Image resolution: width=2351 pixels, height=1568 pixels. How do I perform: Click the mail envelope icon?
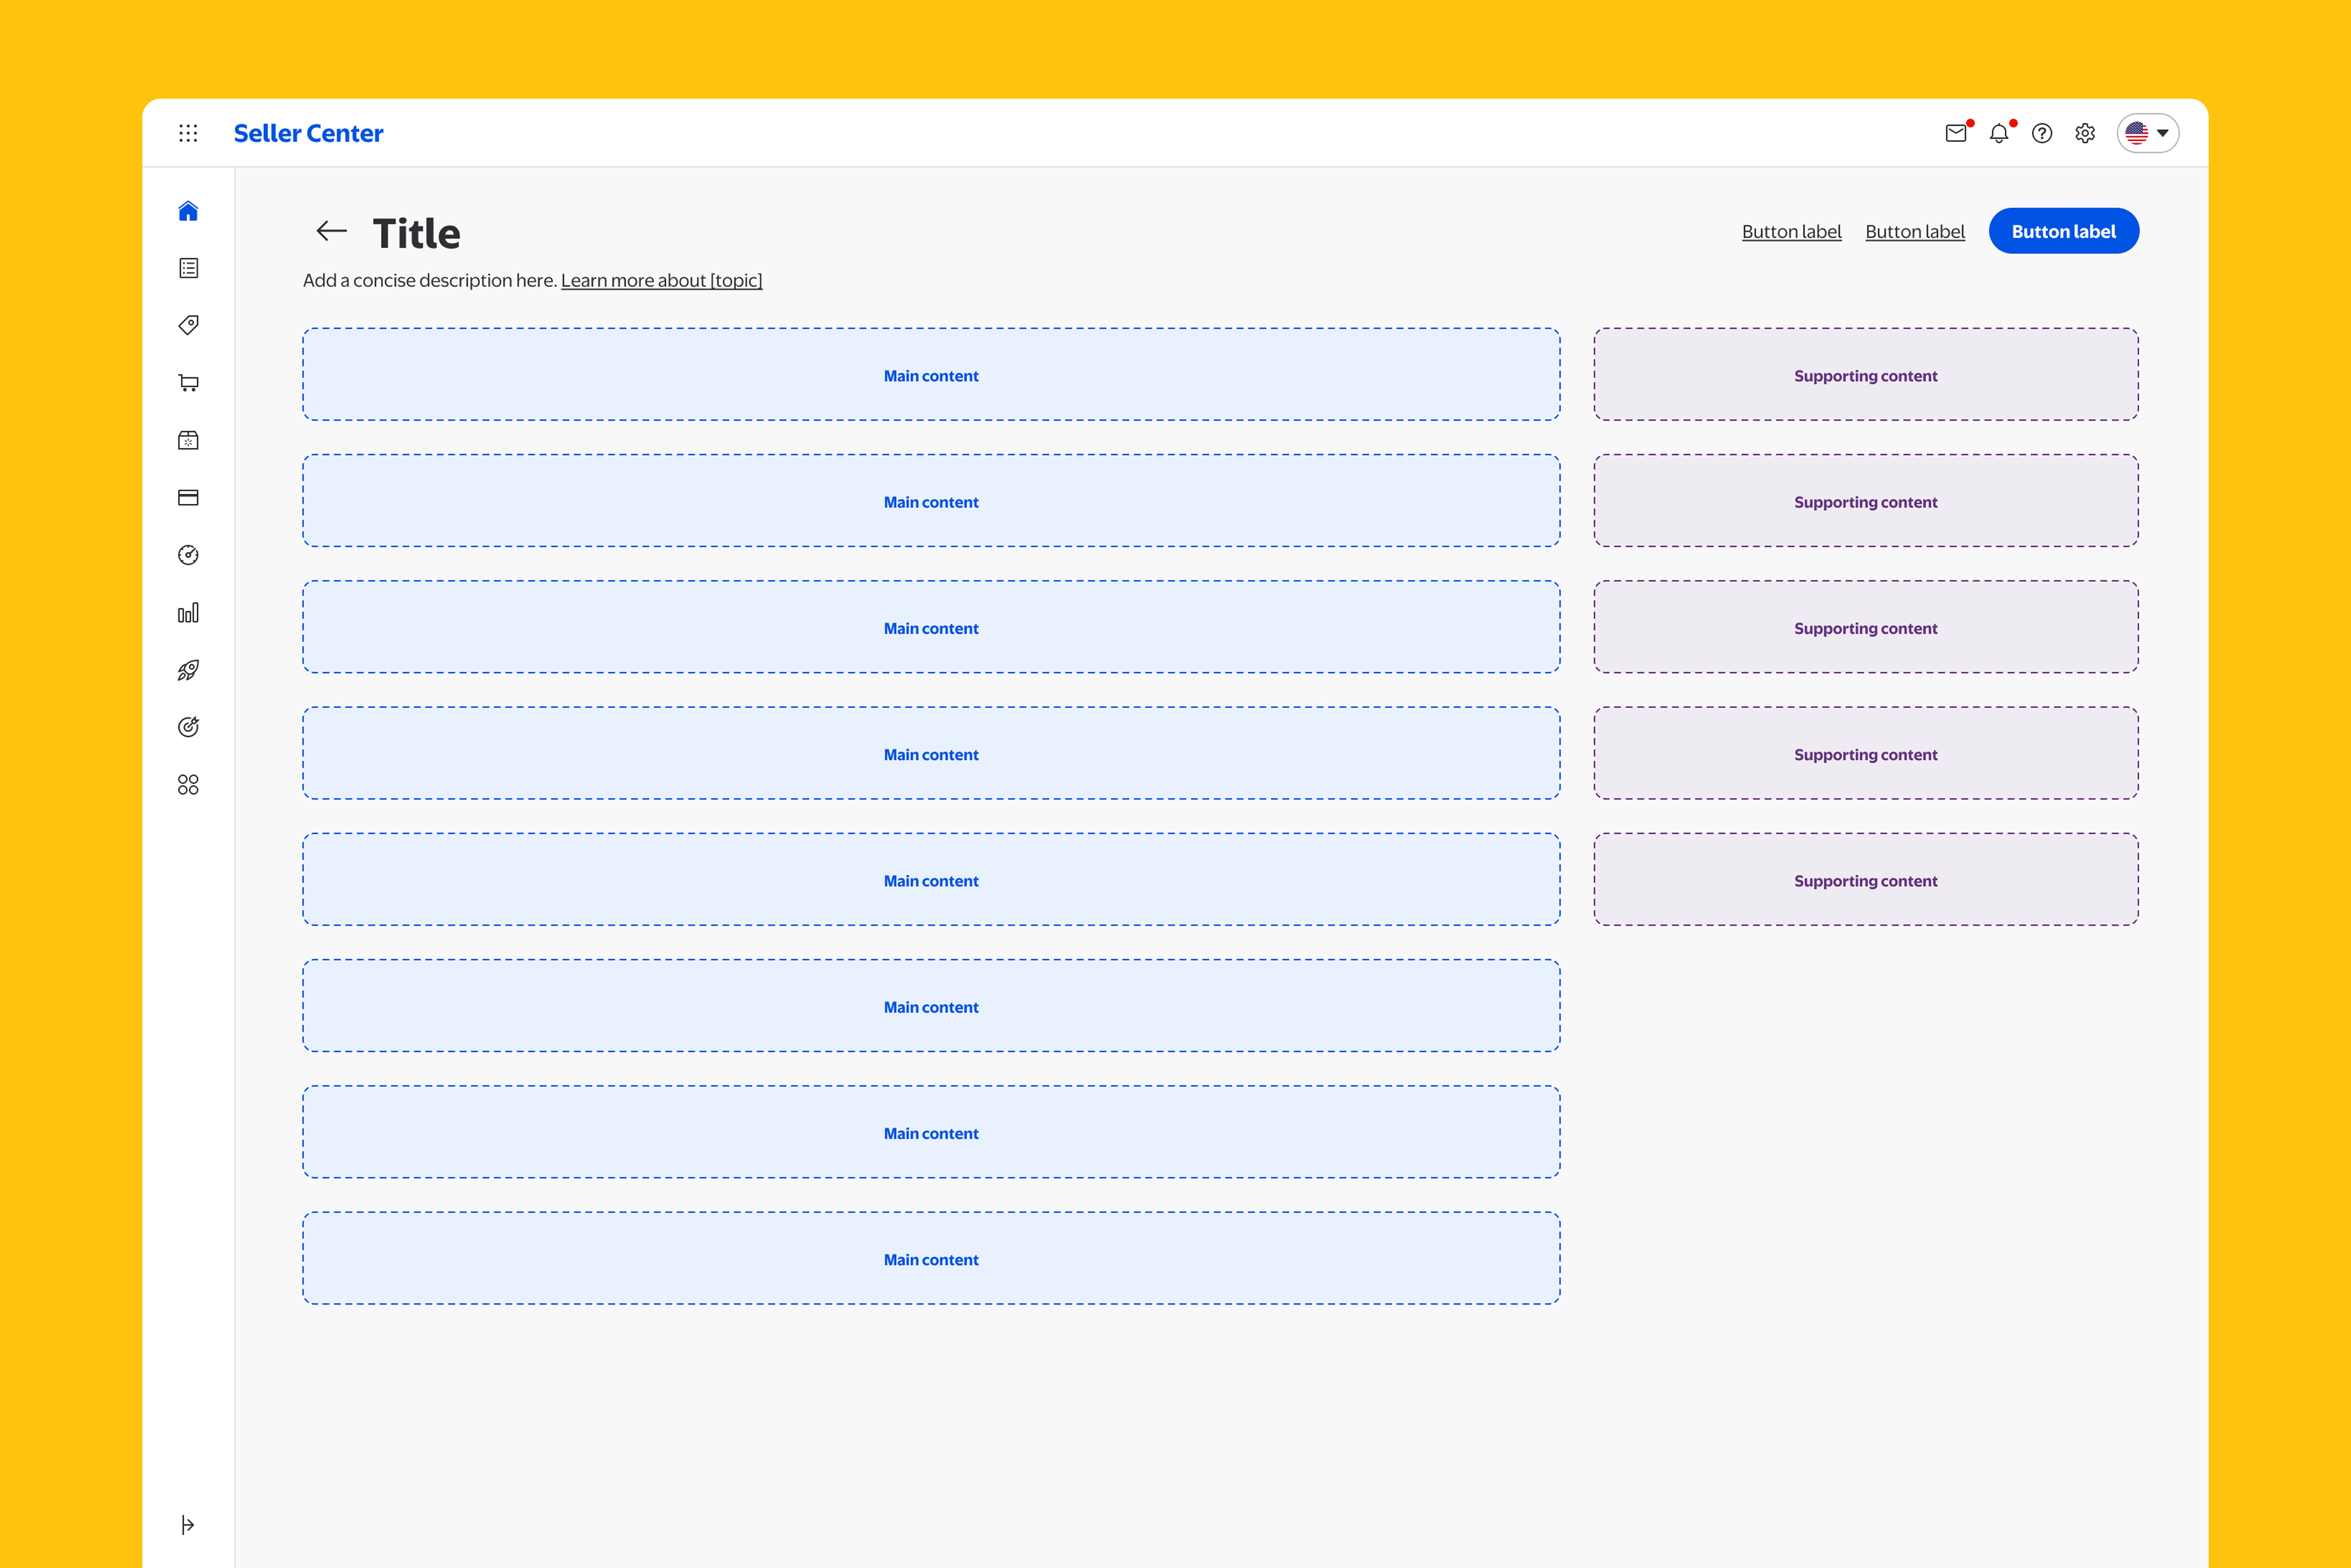1956,133
